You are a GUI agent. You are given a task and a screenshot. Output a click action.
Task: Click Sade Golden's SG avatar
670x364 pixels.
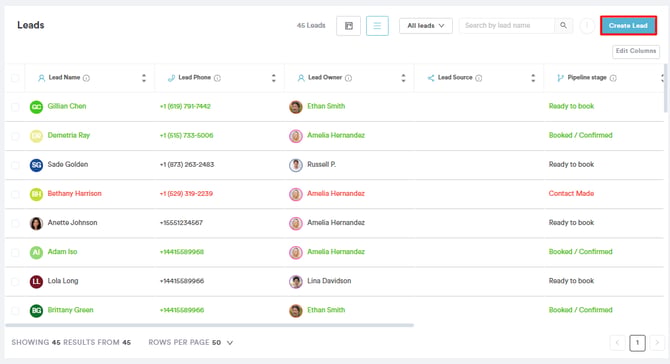point(36,165)
